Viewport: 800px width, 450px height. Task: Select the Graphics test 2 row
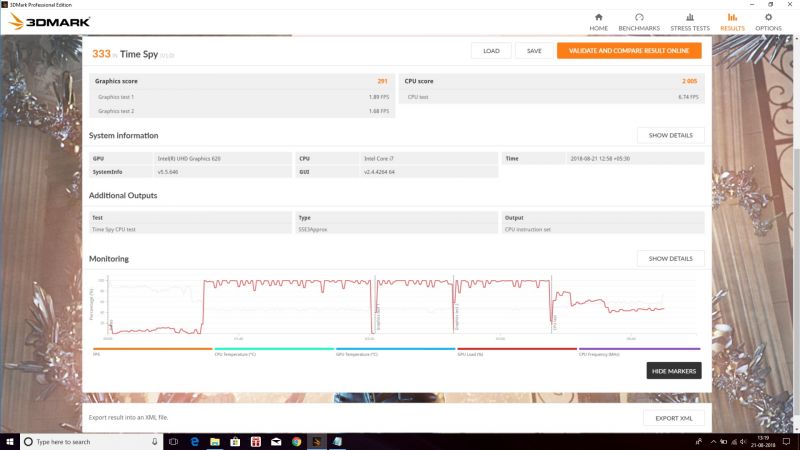(x=242, y=111)
